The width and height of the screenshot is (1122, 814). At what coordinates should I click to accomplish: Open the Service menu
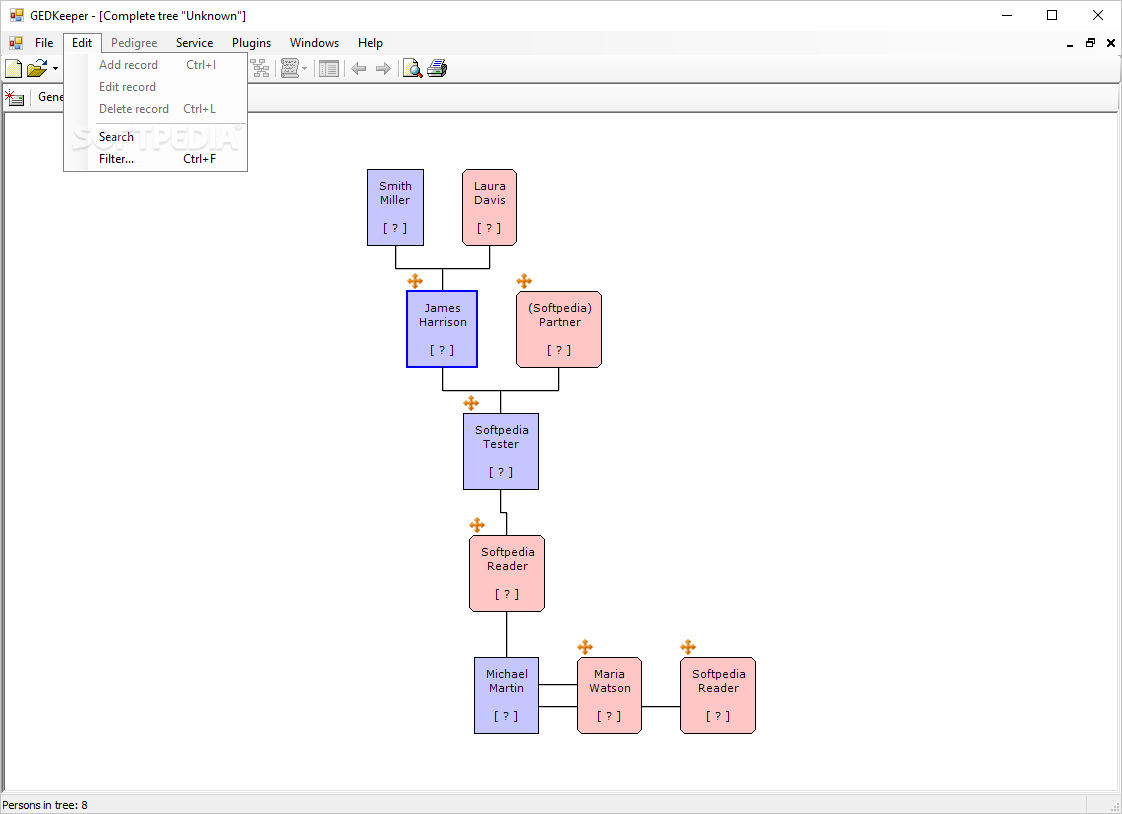click(x=195, y=43)
